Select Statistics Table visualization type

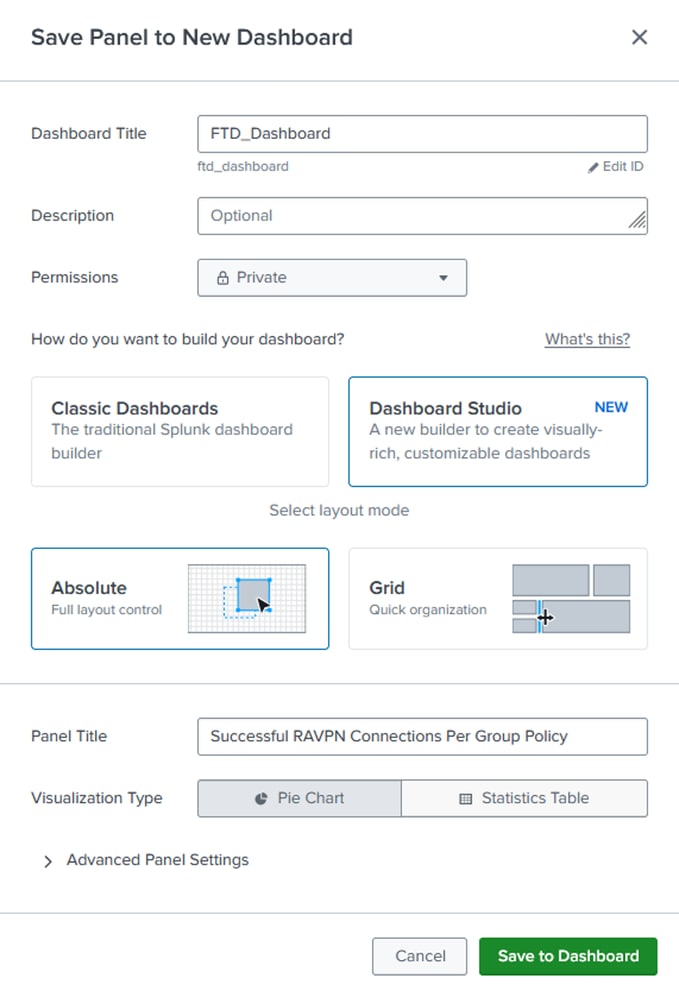tap(524, 798)
